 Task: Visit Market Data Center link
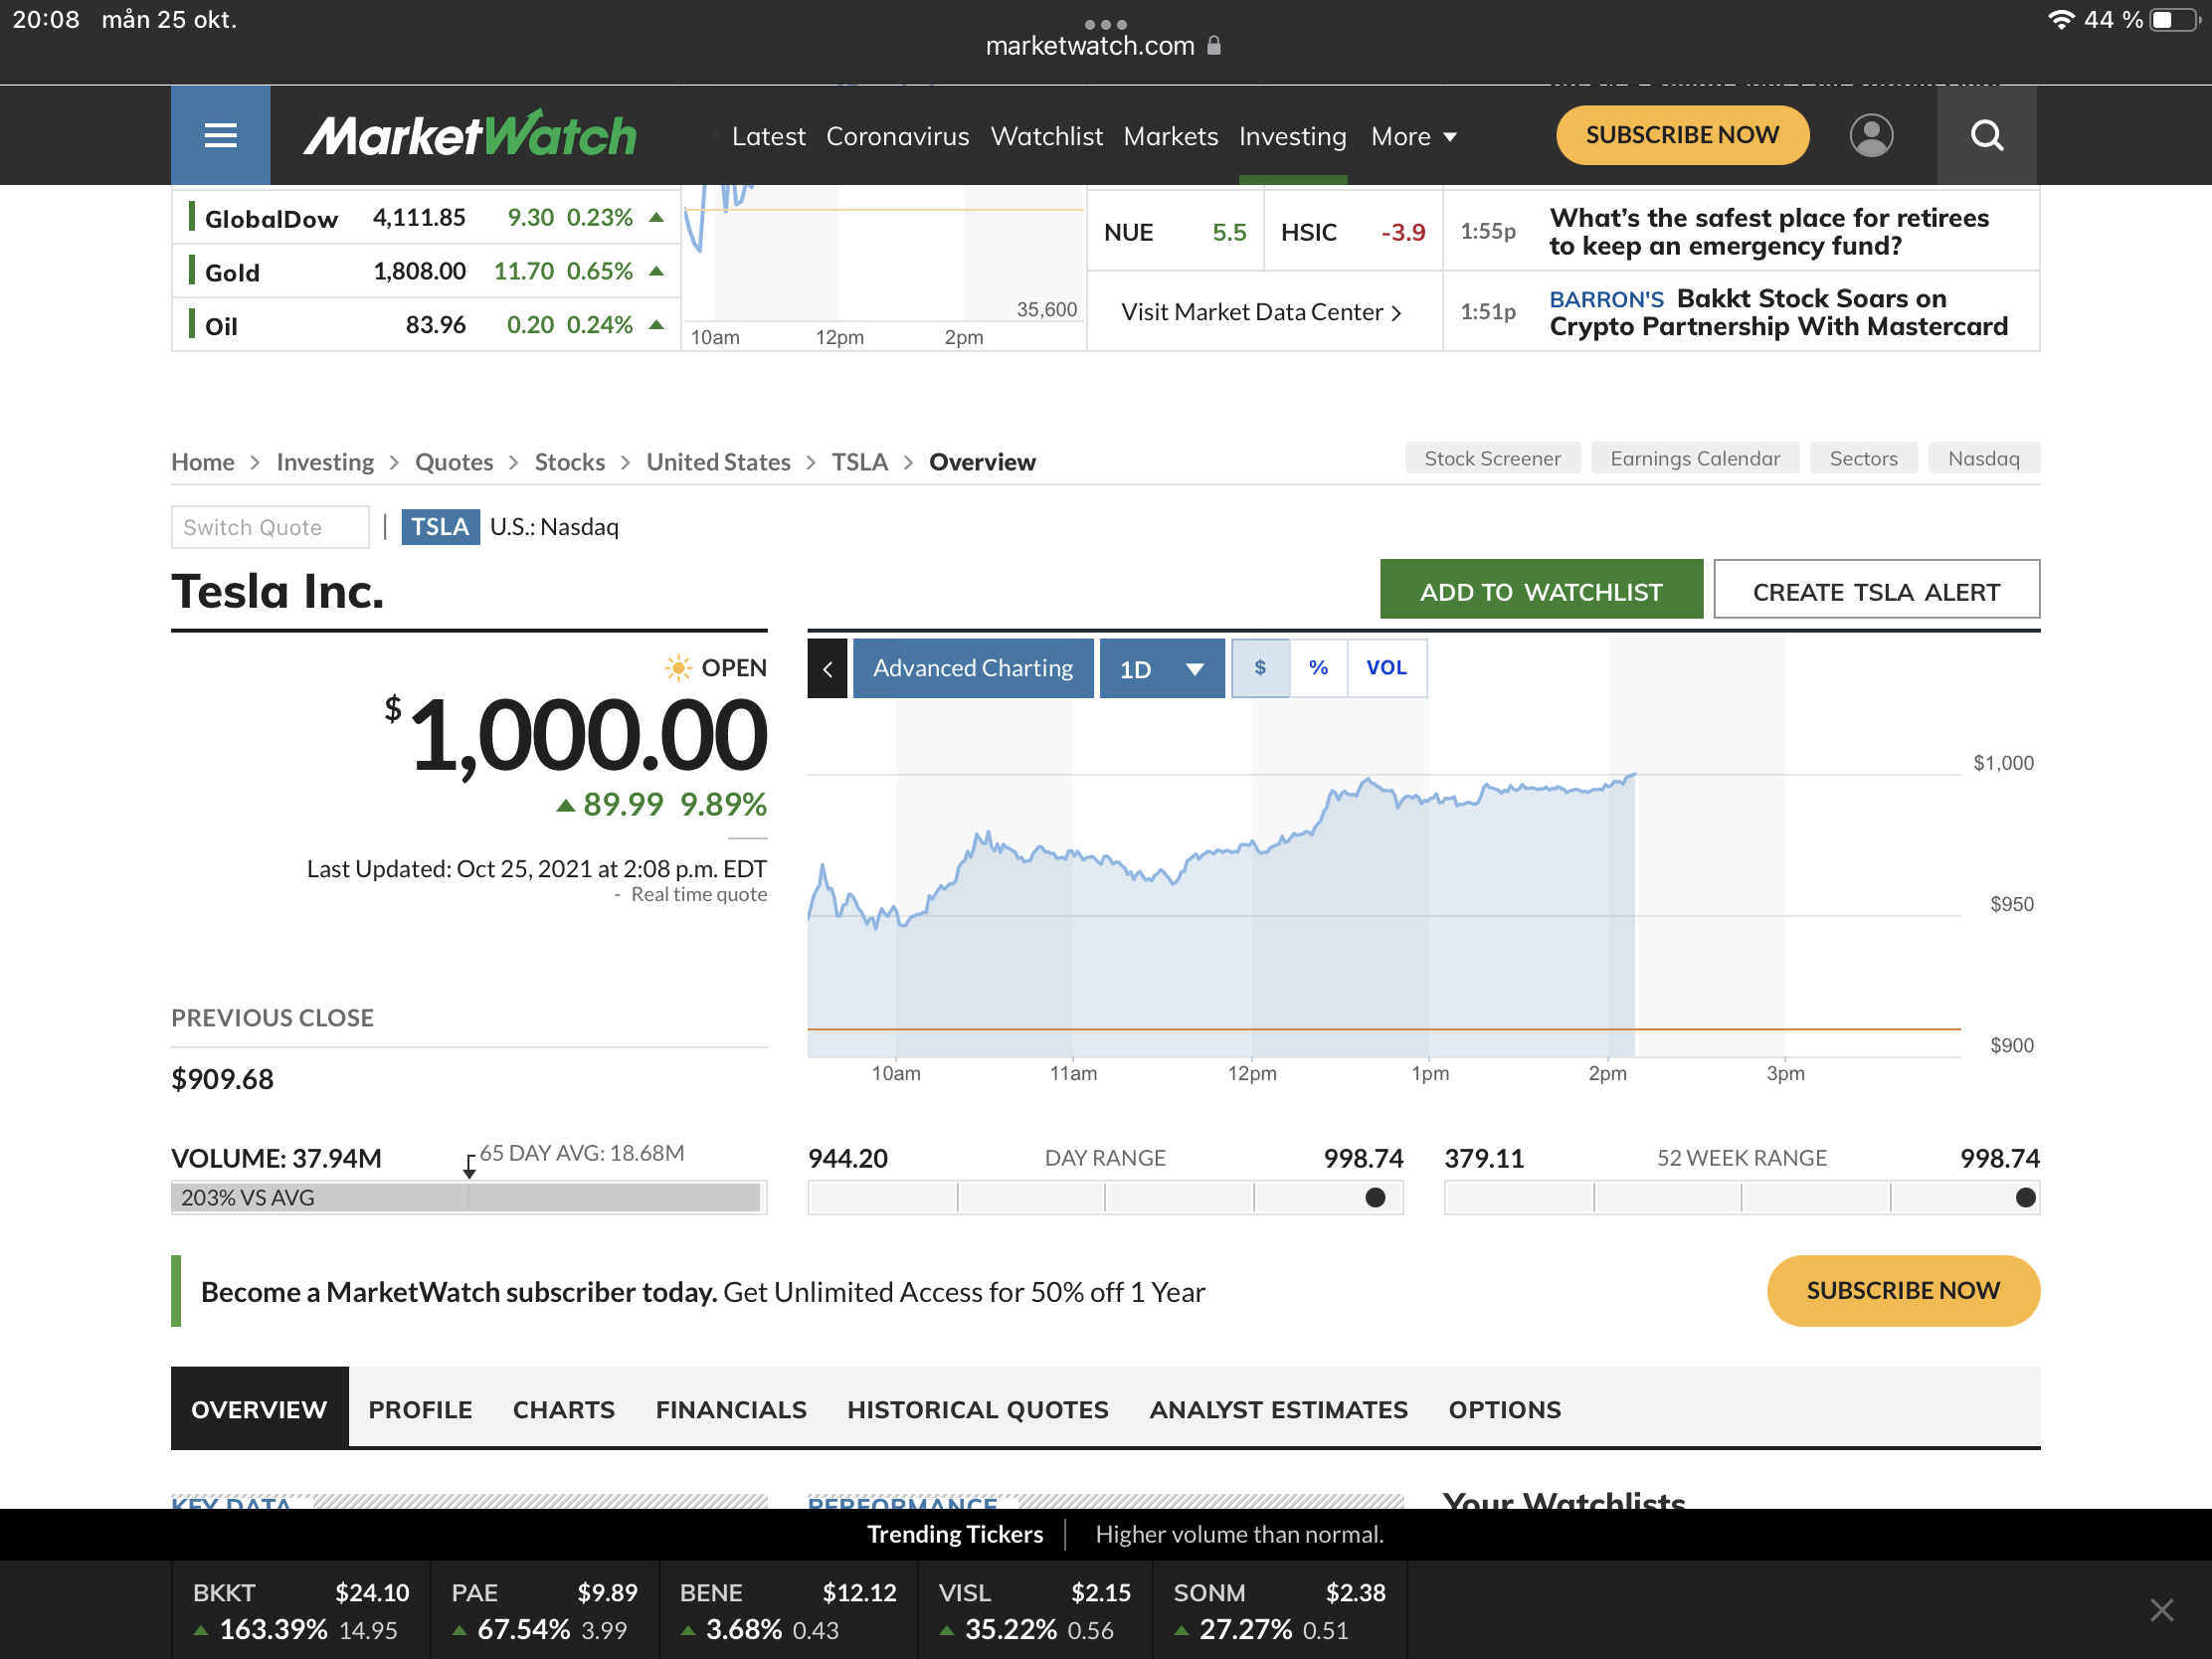1261,312
